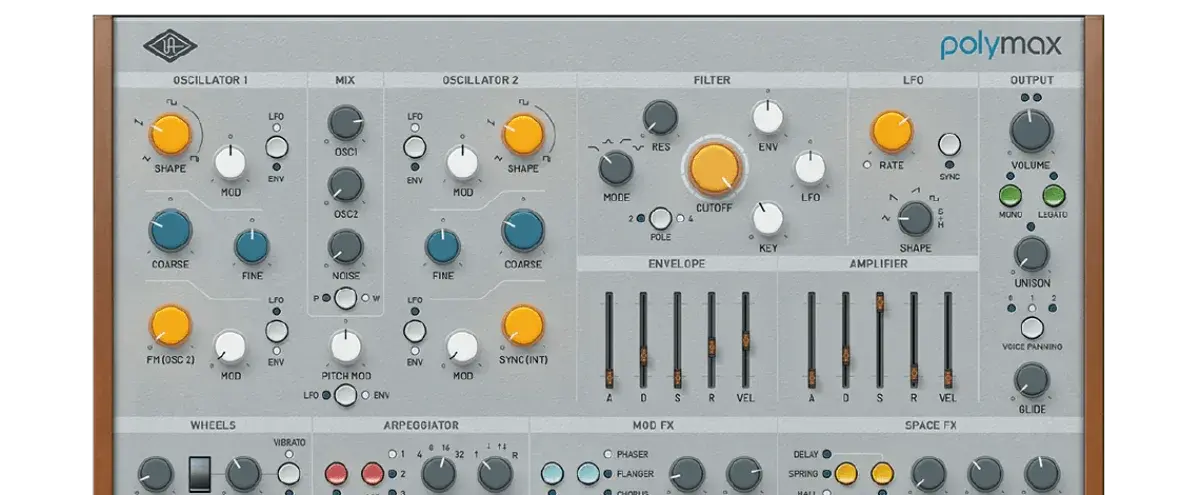1200x495 pixels.
Task: Click the OUTPUT section header
Action: click(1031, 80)
